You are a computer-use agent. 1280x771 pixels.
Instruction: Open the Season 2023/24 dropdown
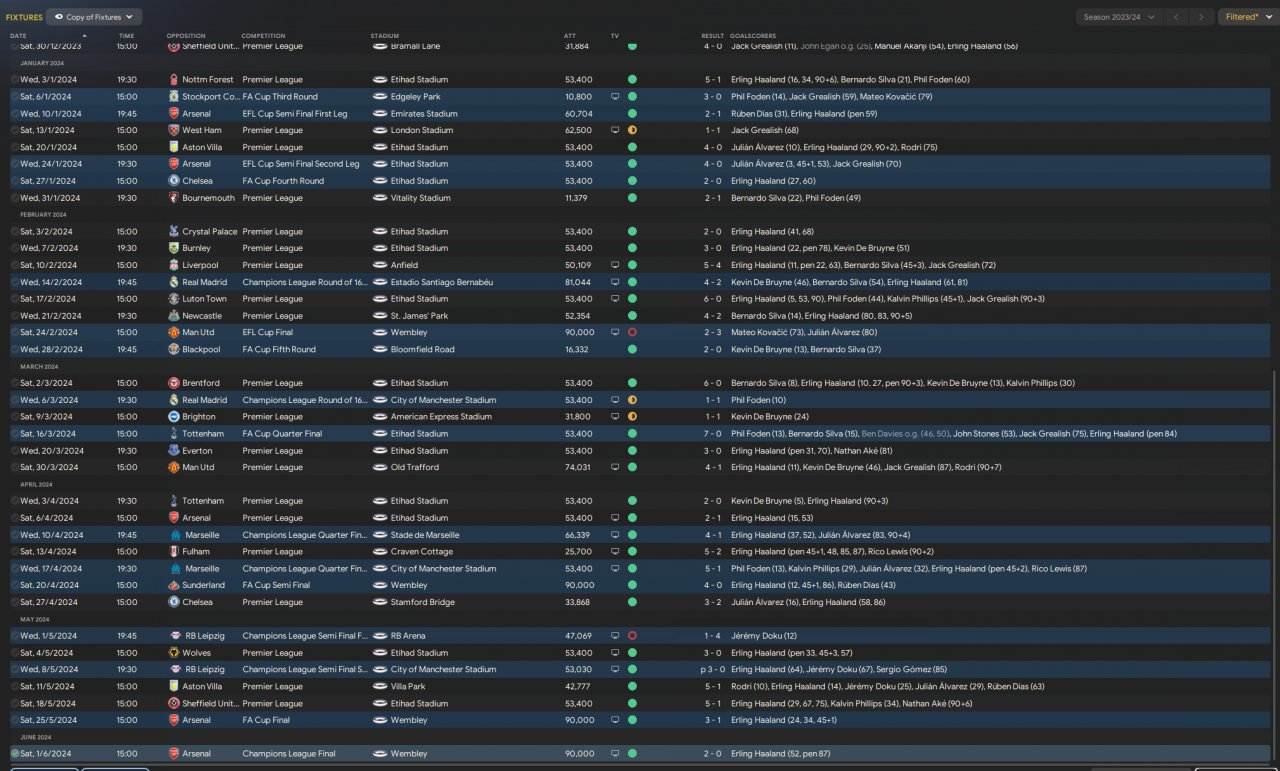click(1119, 17)
